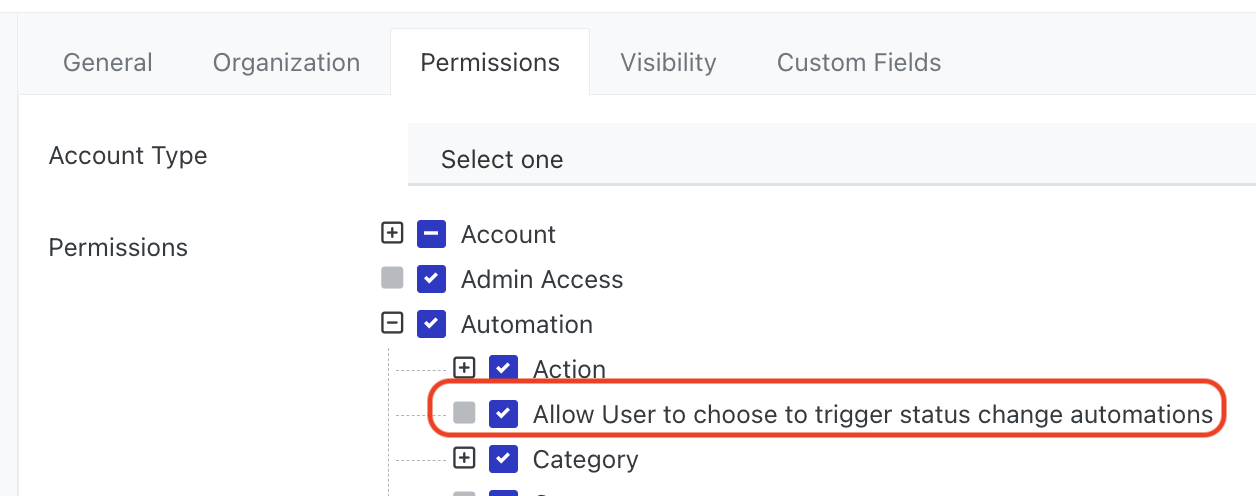Collapse the Automation node minus icon
The height and width of the screenshot is (496, 1256).
pos(392,323)
